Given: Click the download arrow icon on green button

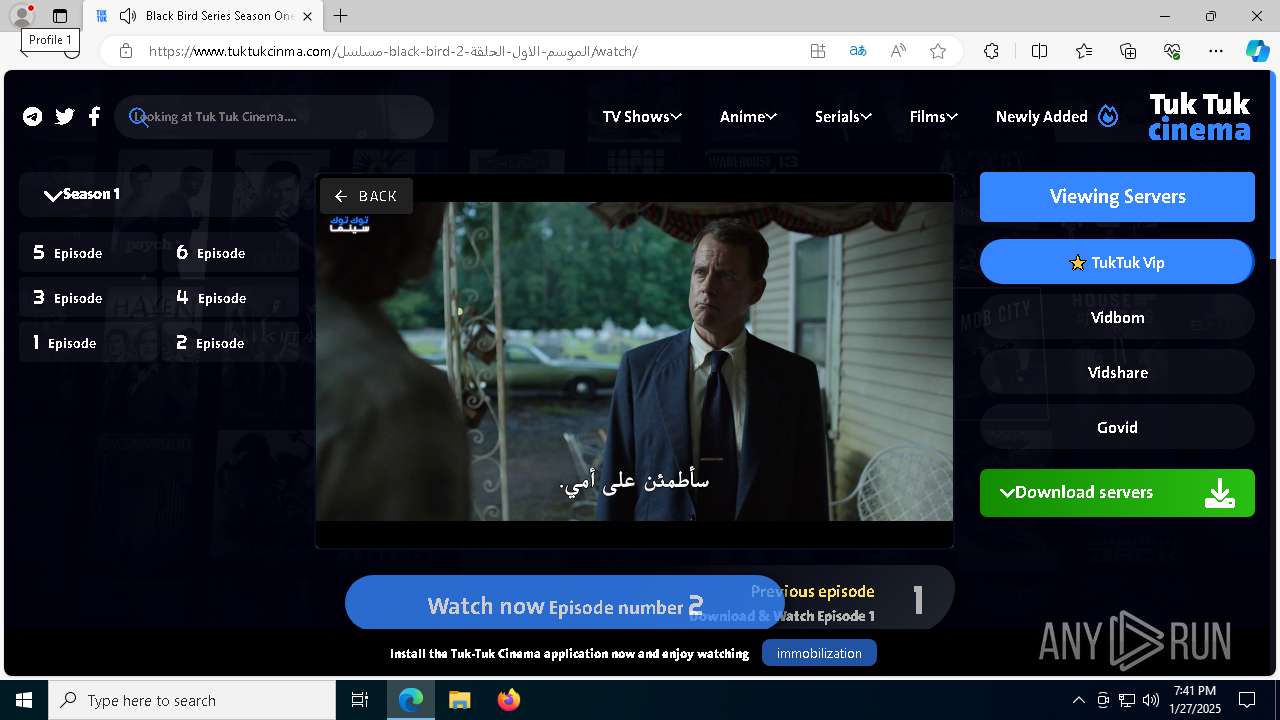Looking at the screenshot, I should [1220, 493].
